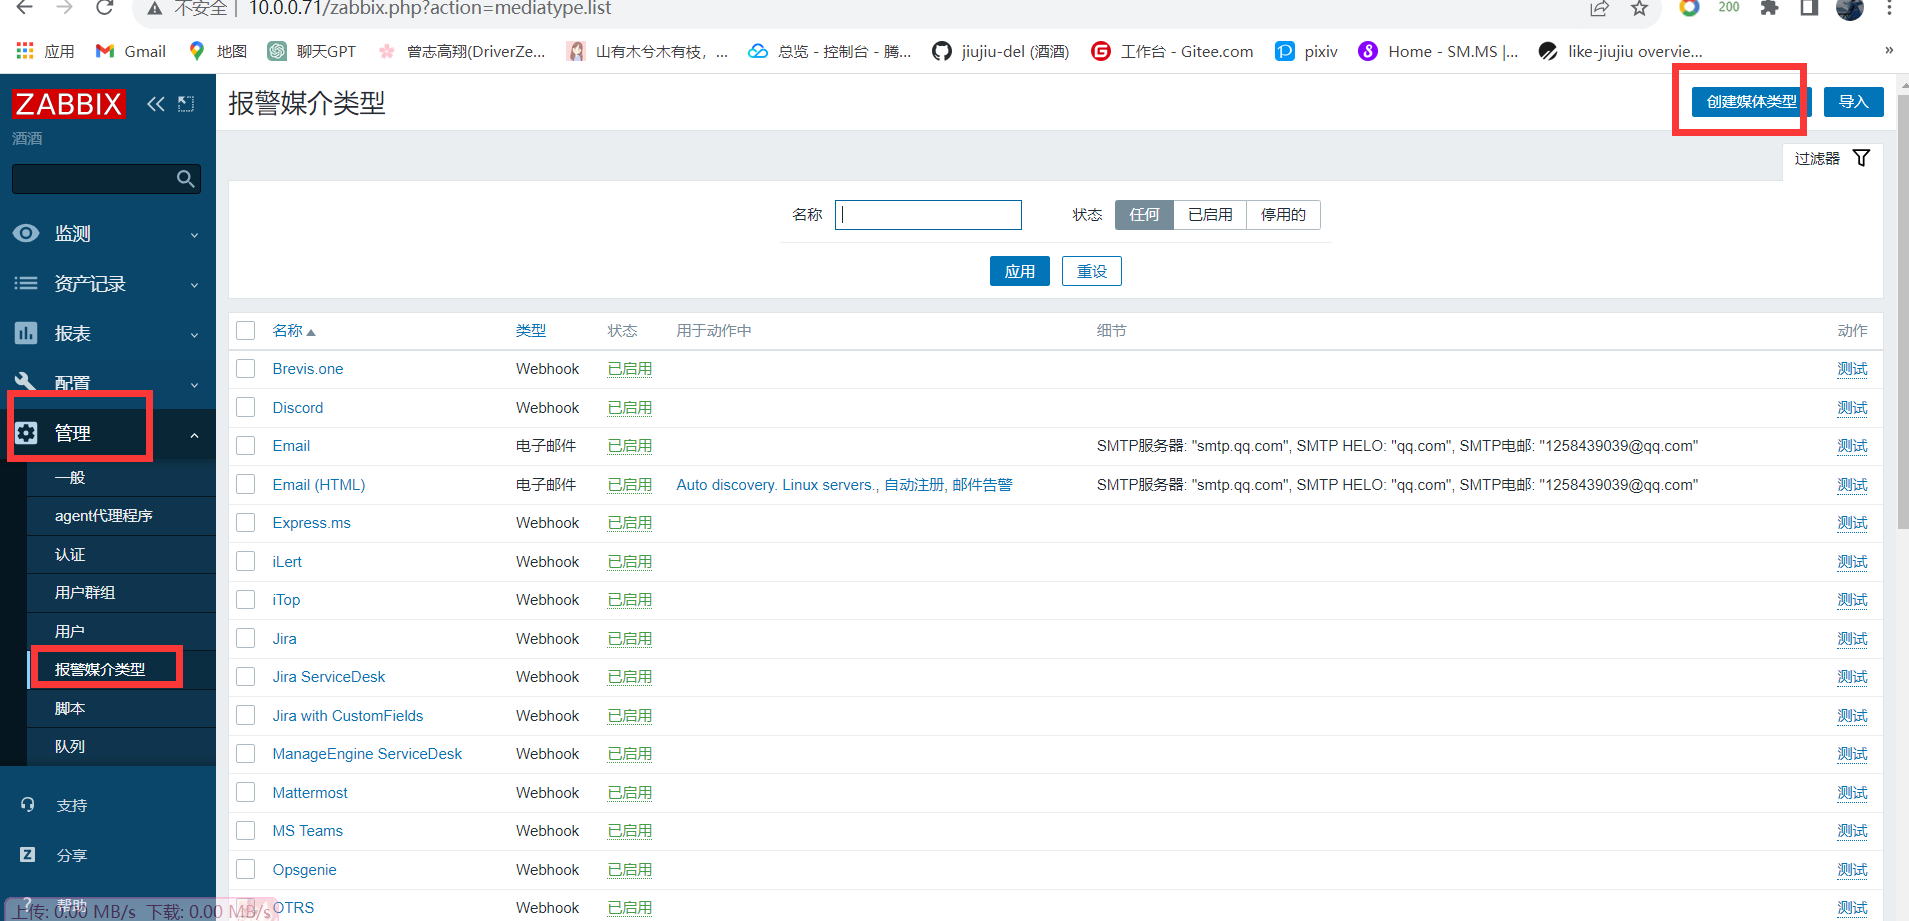Click the share page icon in address bar
This screenshot has height=921, width=1909.
(x=1599, y=8)
